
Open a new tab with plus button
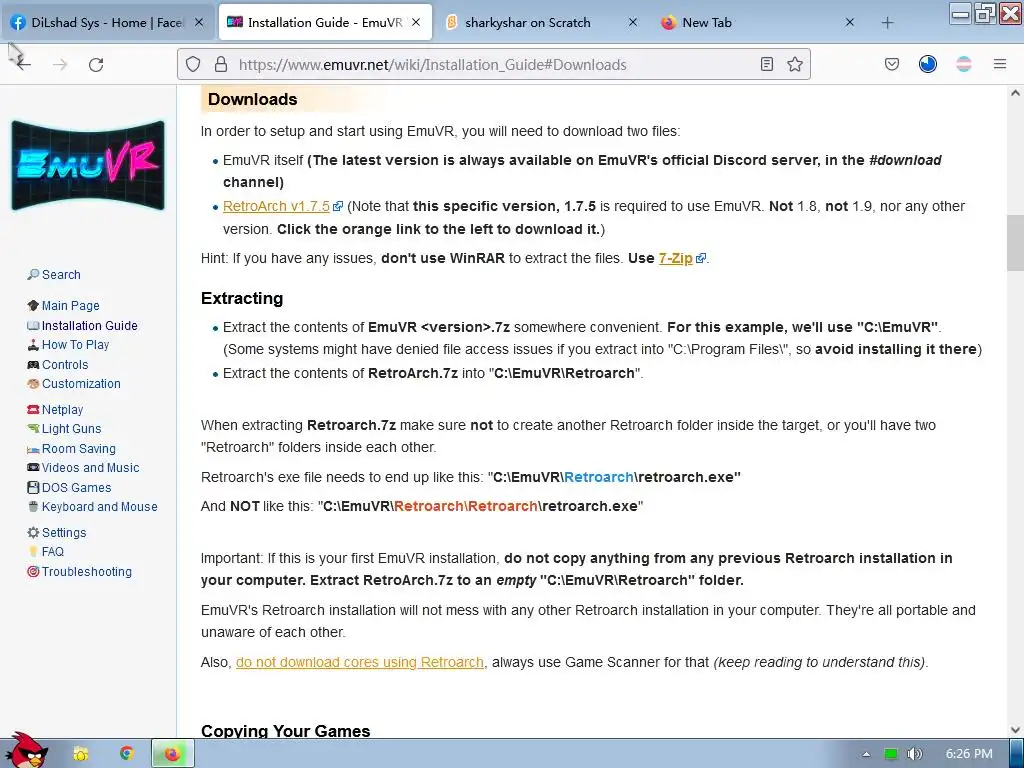tap(887, 23)
